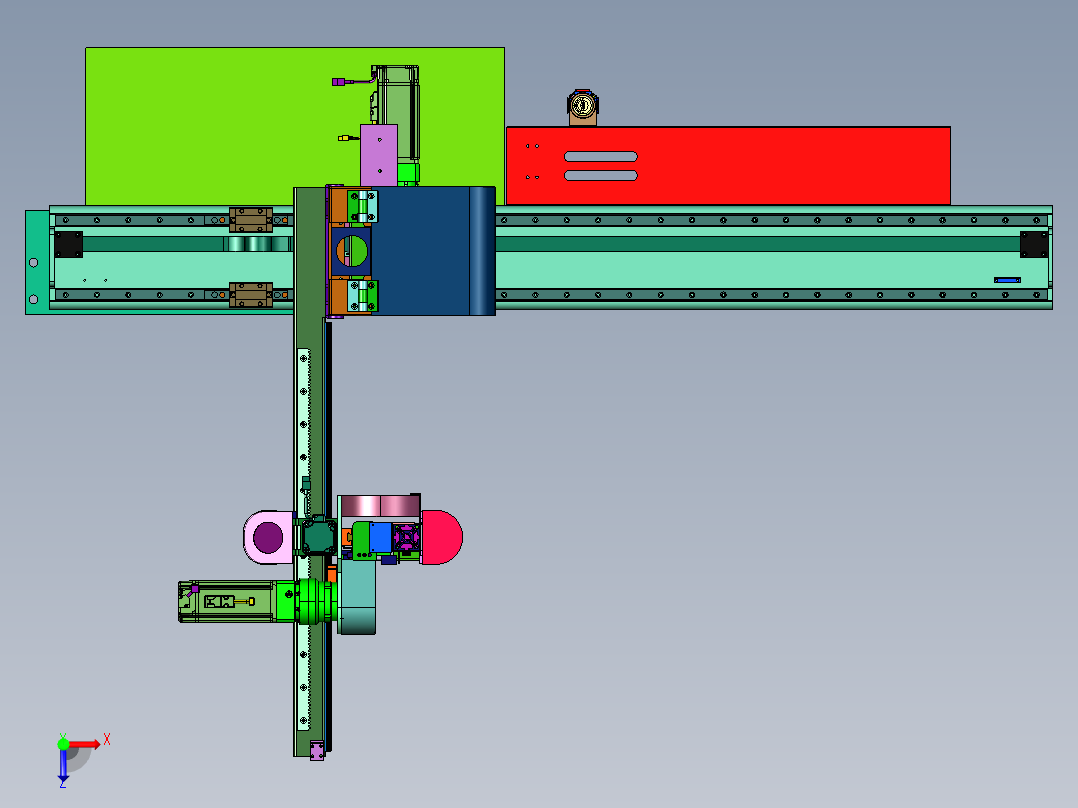The height and width of the screenshot is (808, 1078).
Task: Click the red X axis arrow of the triad
Action: click(85, 744)
